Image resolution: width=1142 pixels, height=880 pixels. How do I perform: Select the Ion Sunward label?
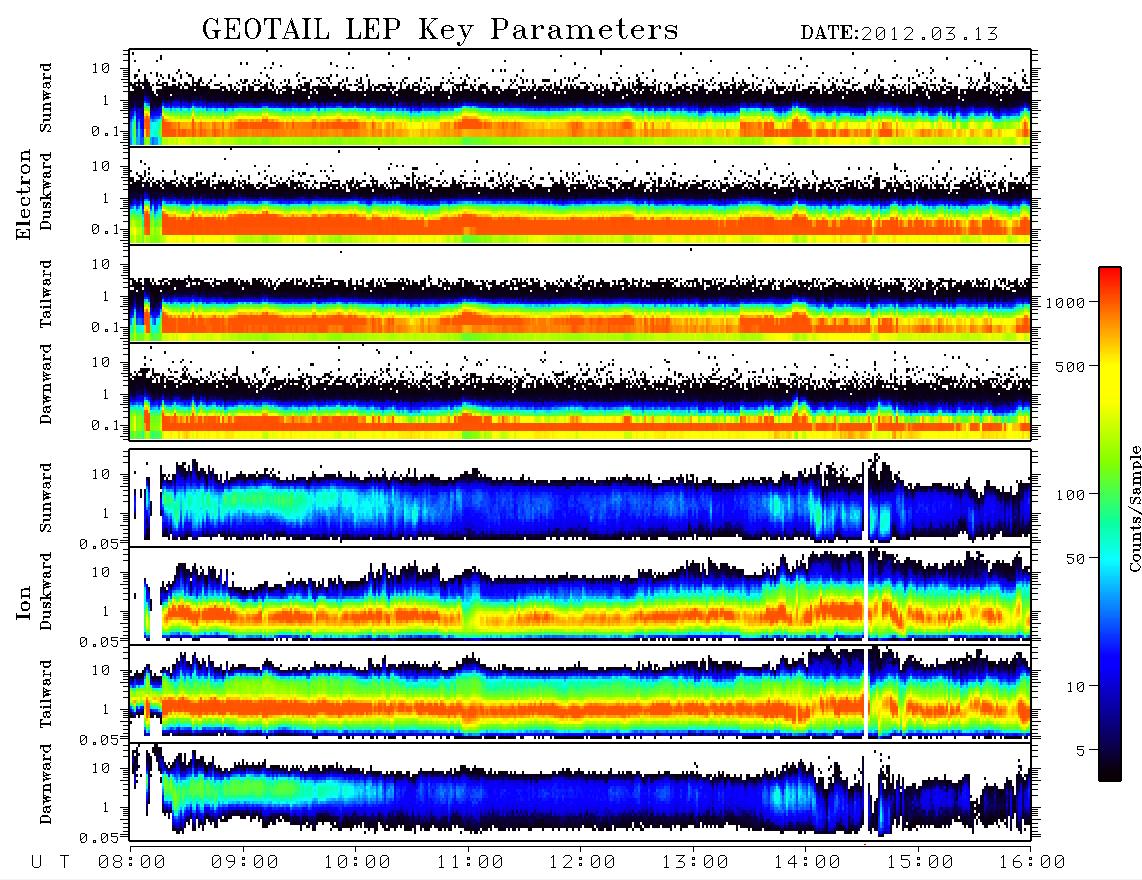point(46,498)
